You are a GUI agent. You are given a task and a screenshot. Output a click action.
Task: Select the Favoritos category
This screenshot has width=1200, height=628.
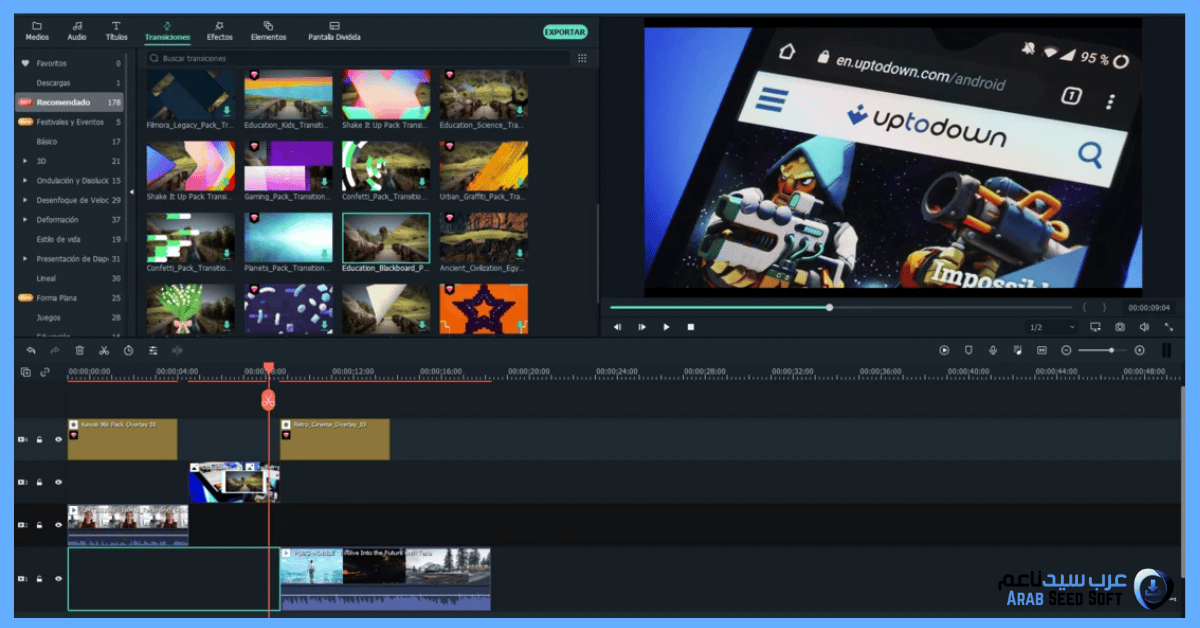(70, 63)
